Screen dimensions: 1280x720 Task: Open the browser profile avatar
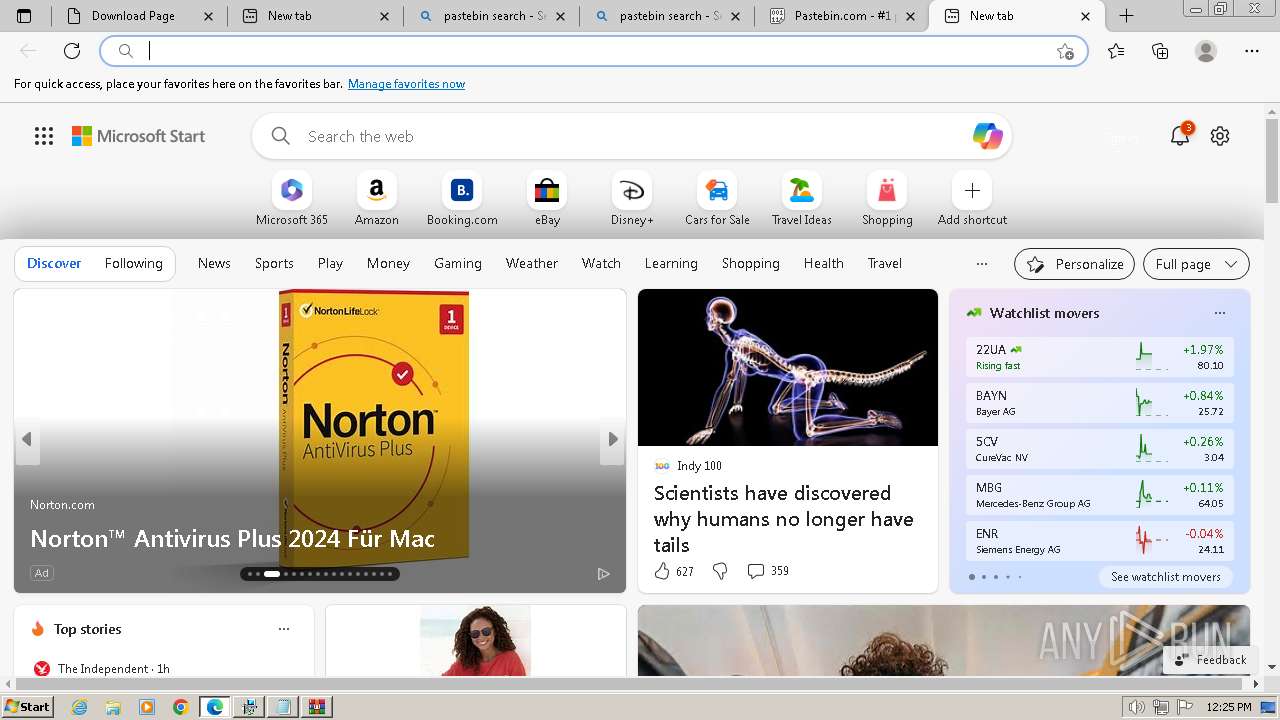click(x=1206, y=51)
